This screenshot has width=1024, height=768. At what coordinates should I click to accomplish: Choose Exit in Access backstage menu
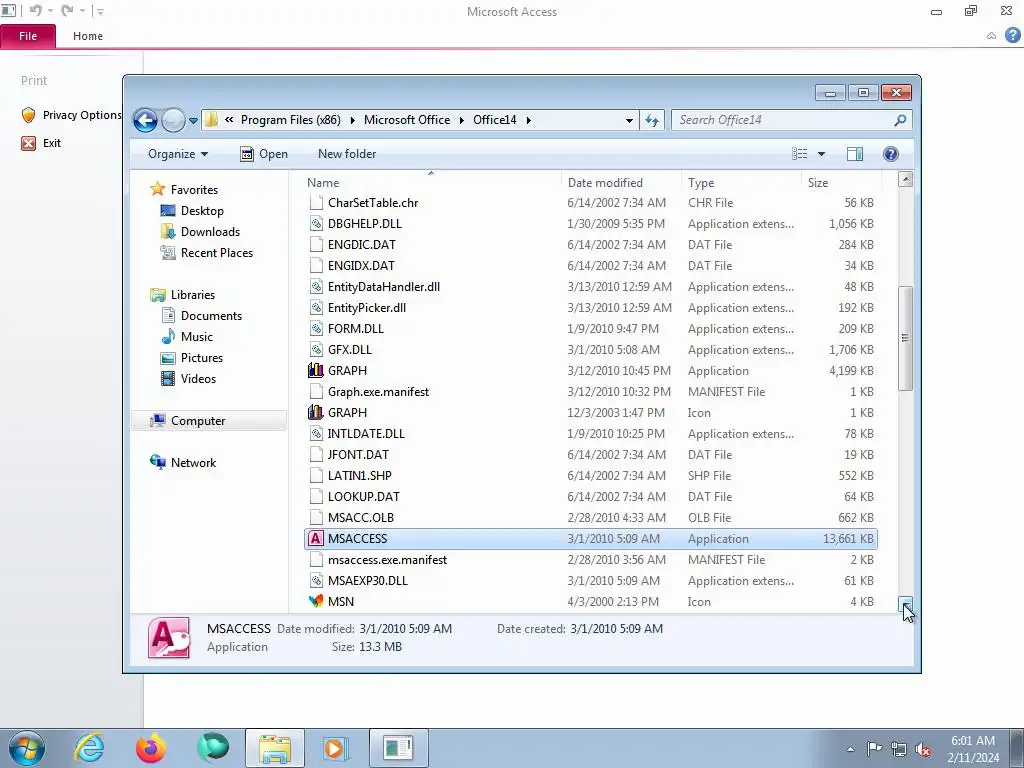tap(40, 143)
